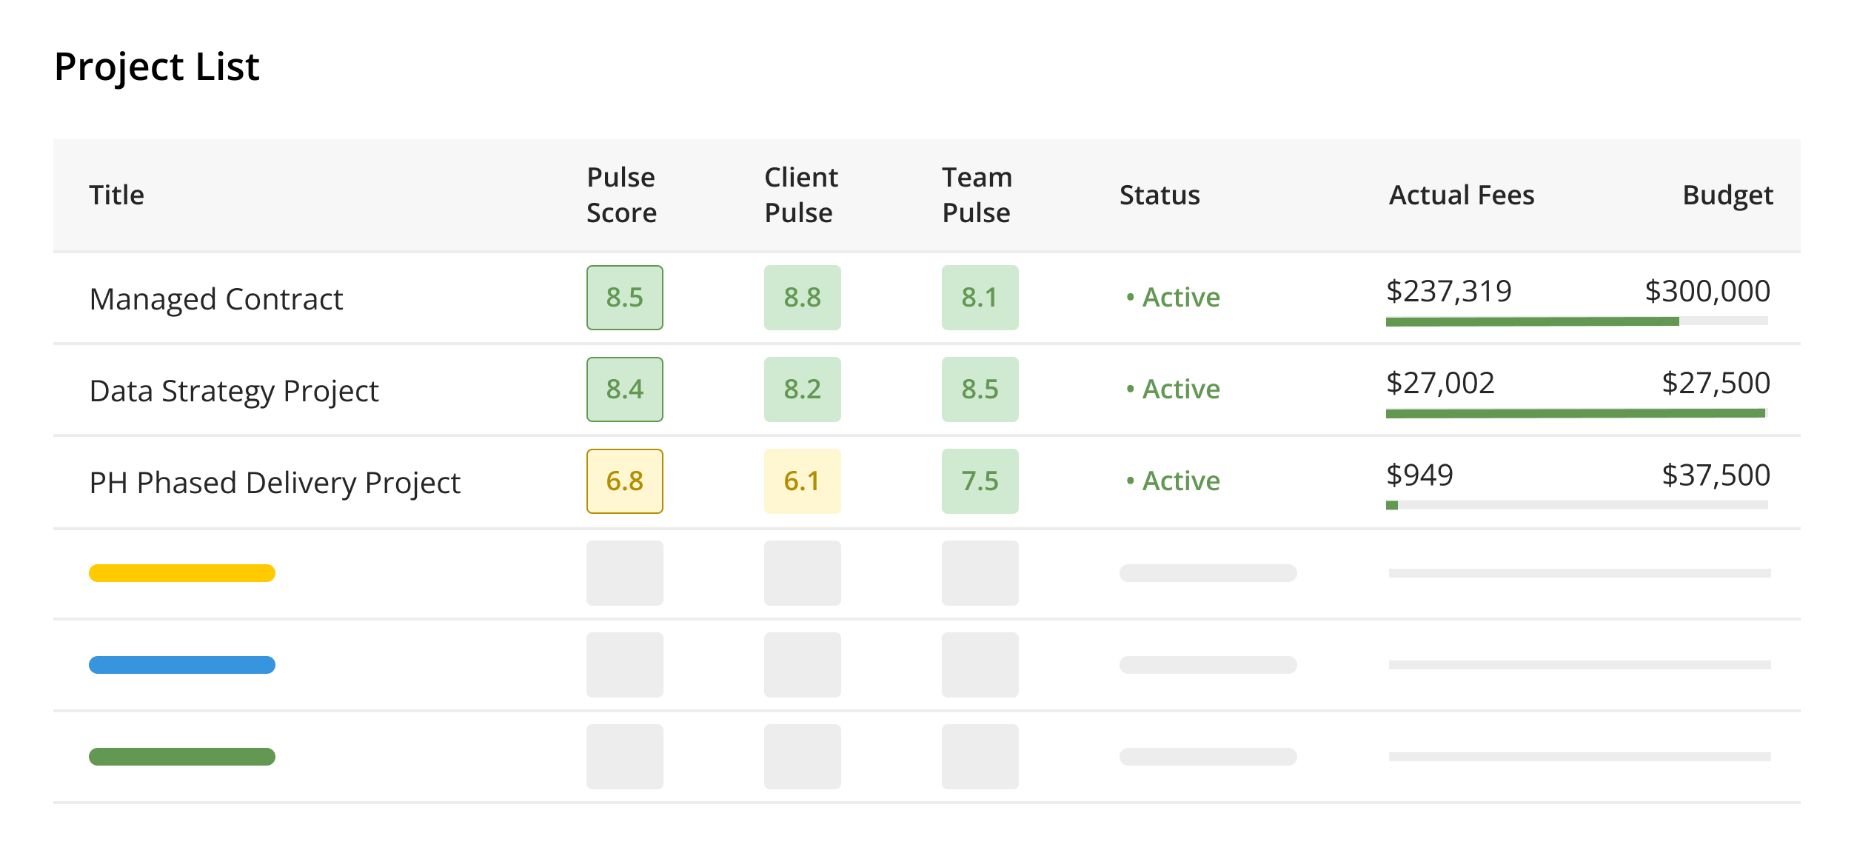Screen dimensions: 1854x865
Task: Sort by the Budget column header
Action: [1727, 195]
